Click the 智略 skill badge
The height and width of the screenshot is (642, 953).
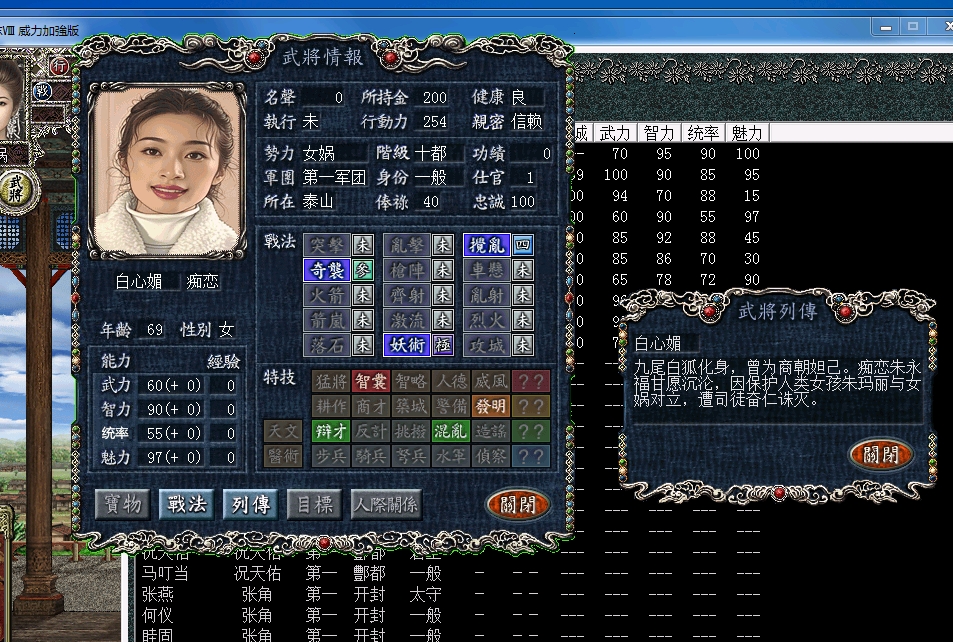411,381
